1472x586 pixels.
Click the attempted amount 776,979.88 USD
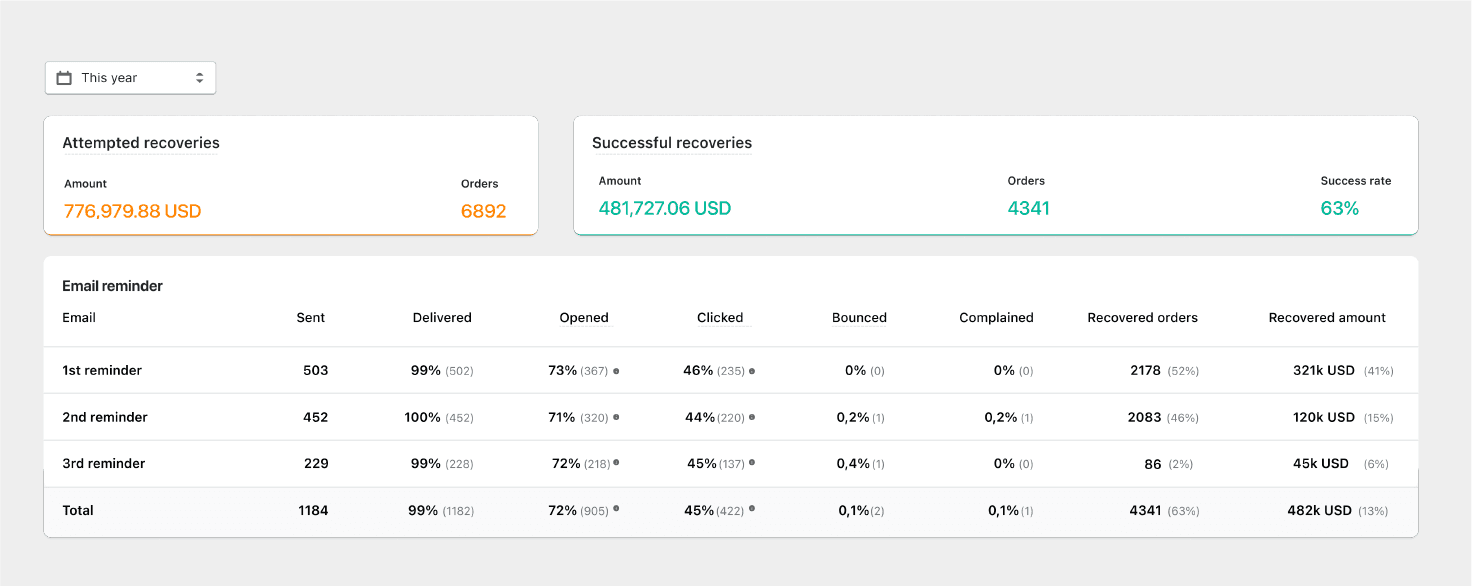[132, 211]
